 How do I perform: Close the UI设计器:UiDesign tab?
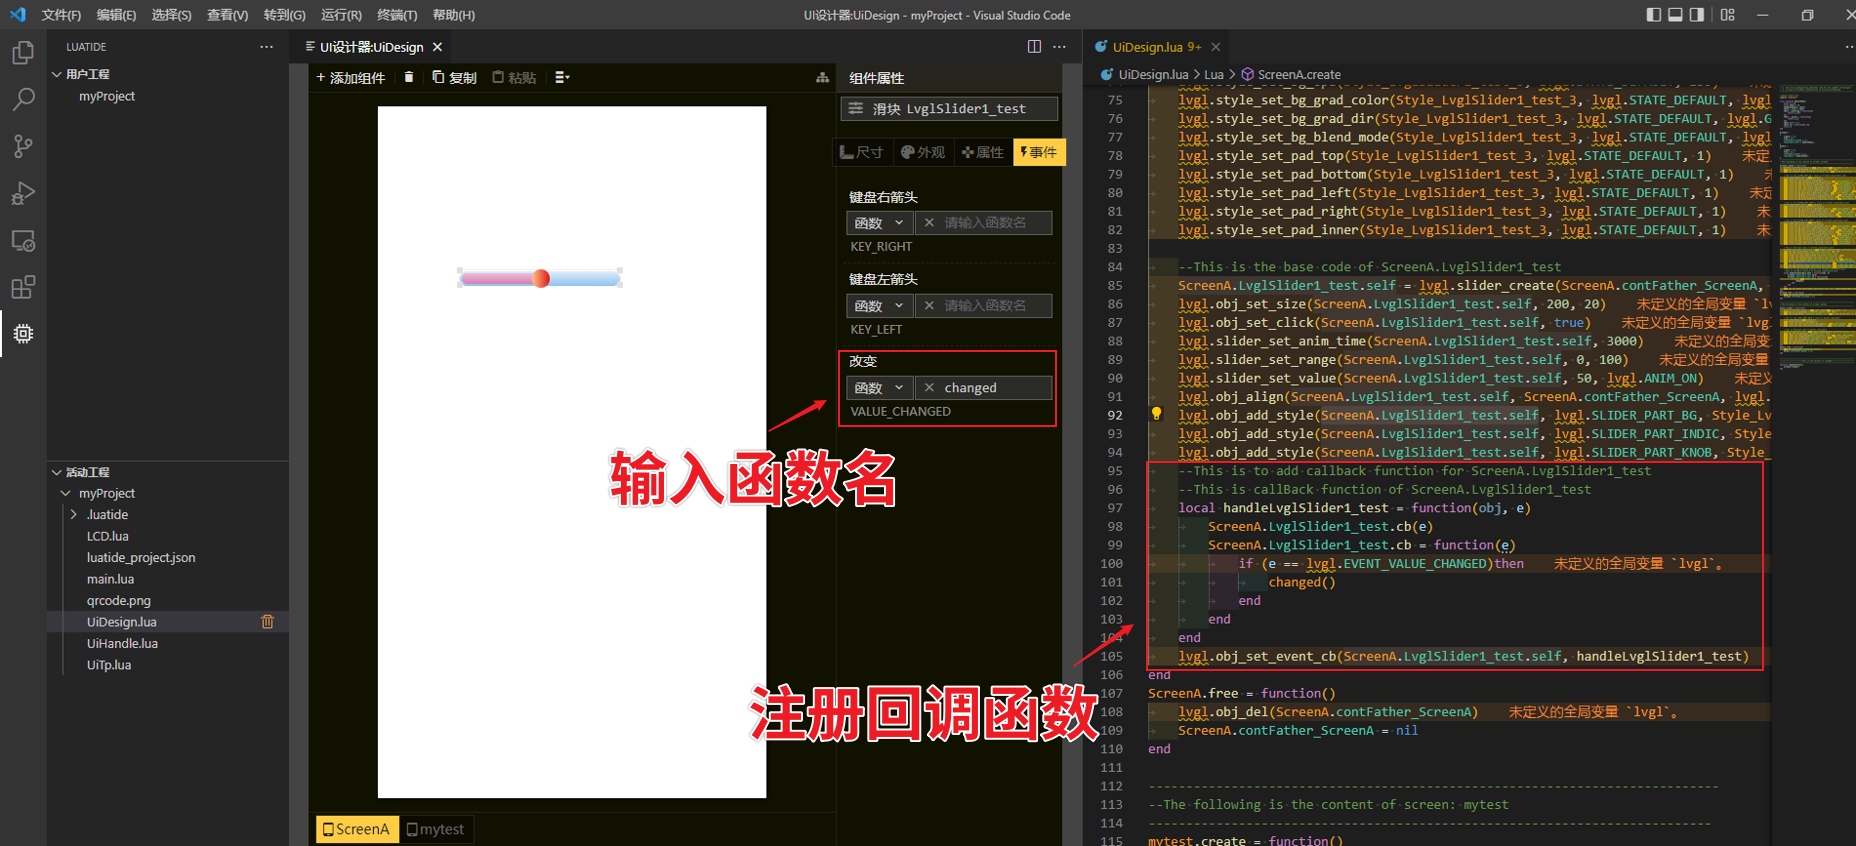[437, 47]
